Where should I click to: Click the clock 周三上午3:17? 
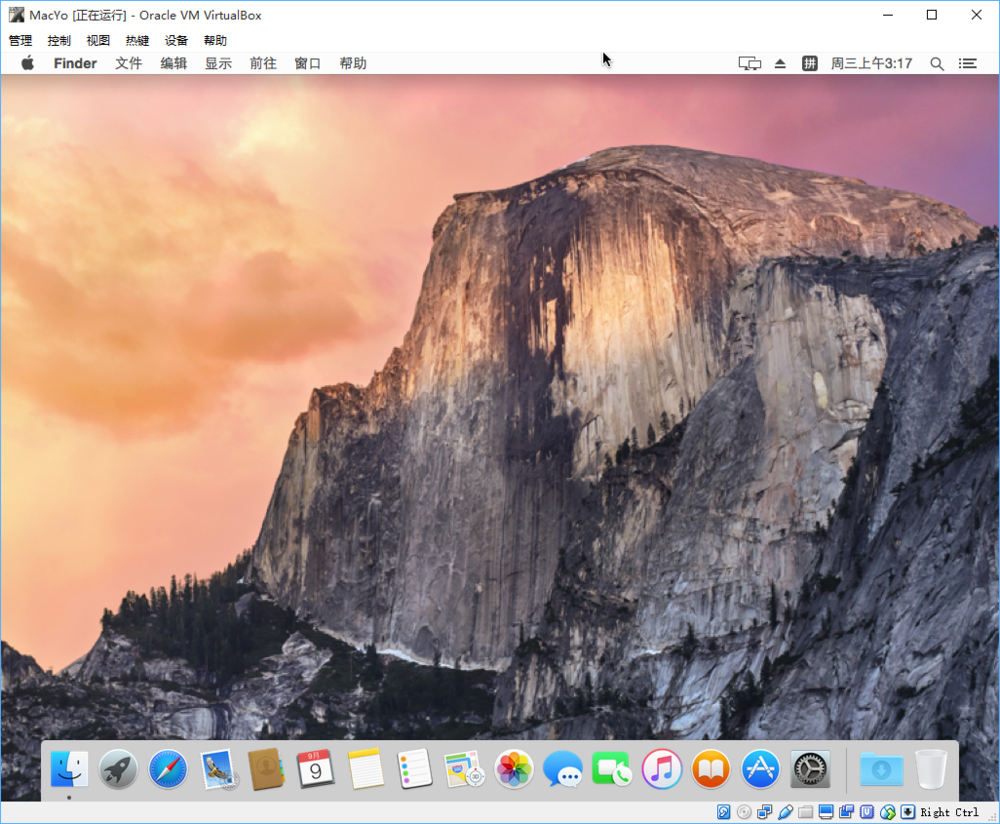pyautogui.click(x=871, y=63)
